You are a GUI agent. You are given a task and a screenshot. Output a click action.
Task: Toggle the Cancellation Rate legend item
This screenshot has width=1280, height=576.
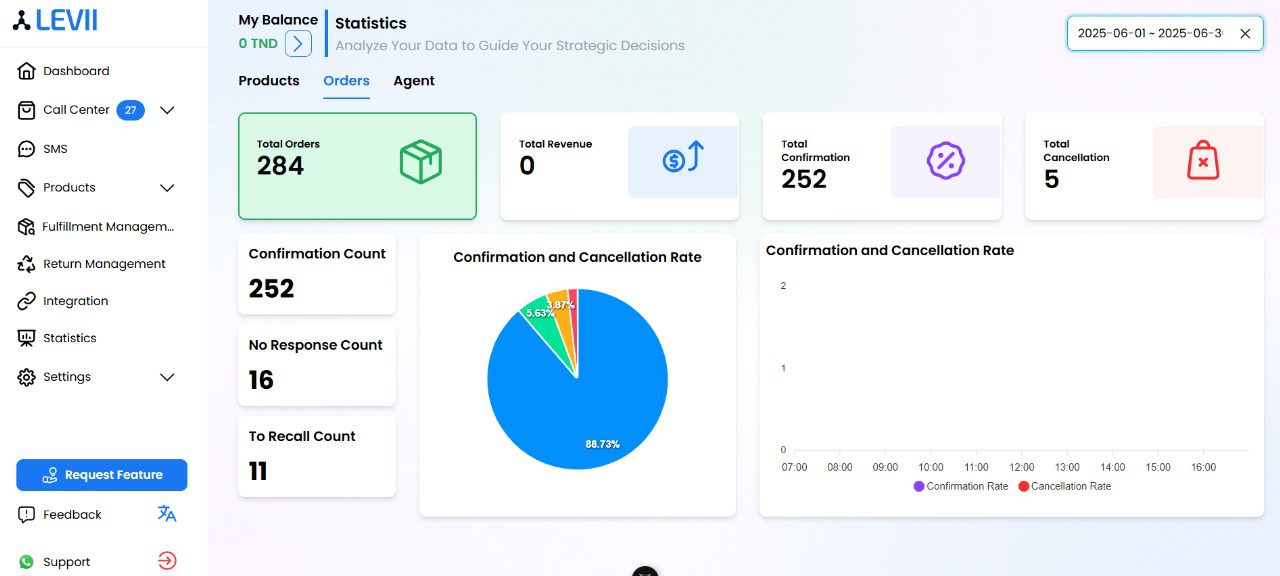coord(1063,486)
